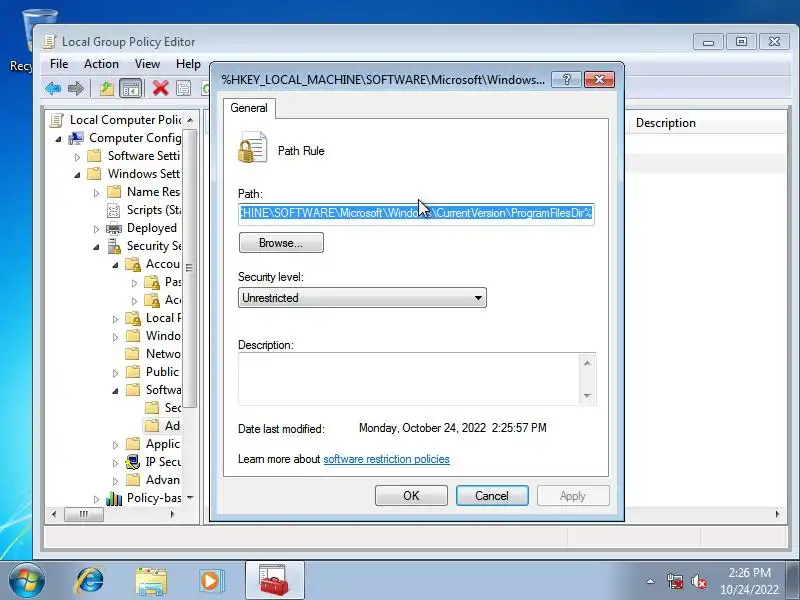Open Start menu orb
Viewport: 800px width, 600px height.
pos(27,581)
